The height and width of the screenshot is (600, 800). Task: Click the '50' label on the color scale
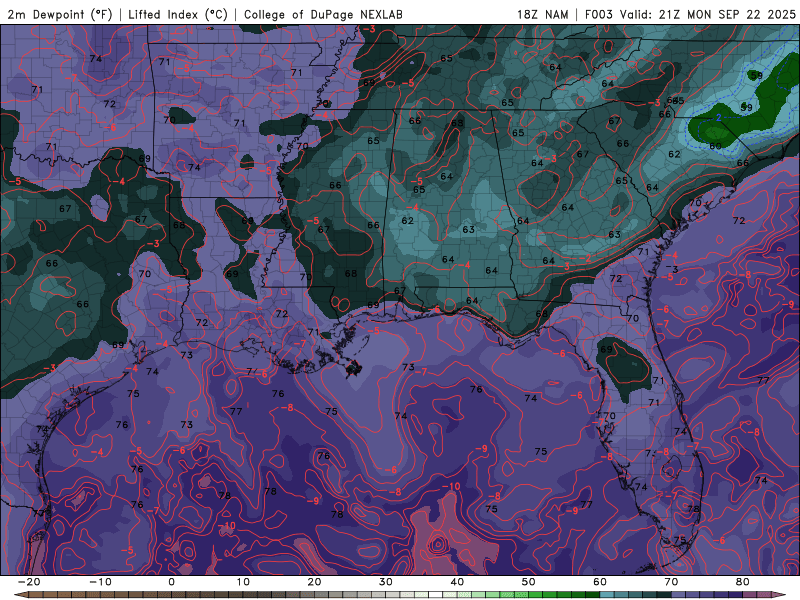pos(529,582)
